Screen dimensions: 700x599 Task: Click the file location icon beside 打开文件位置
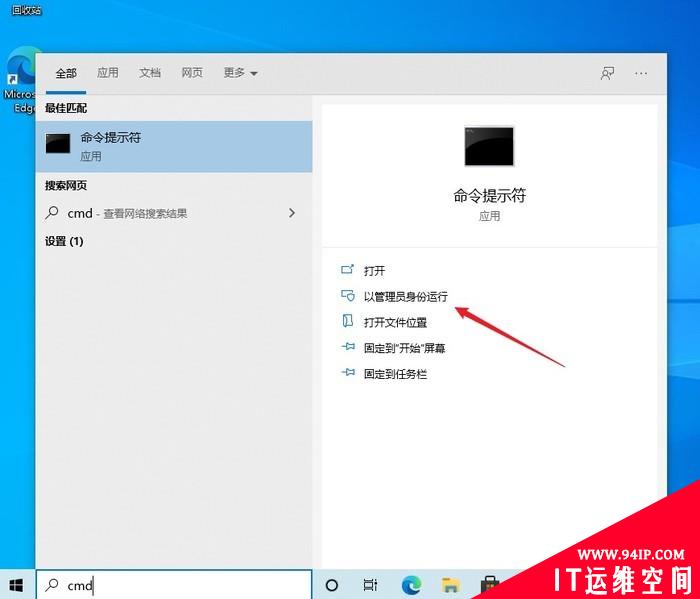347,321
